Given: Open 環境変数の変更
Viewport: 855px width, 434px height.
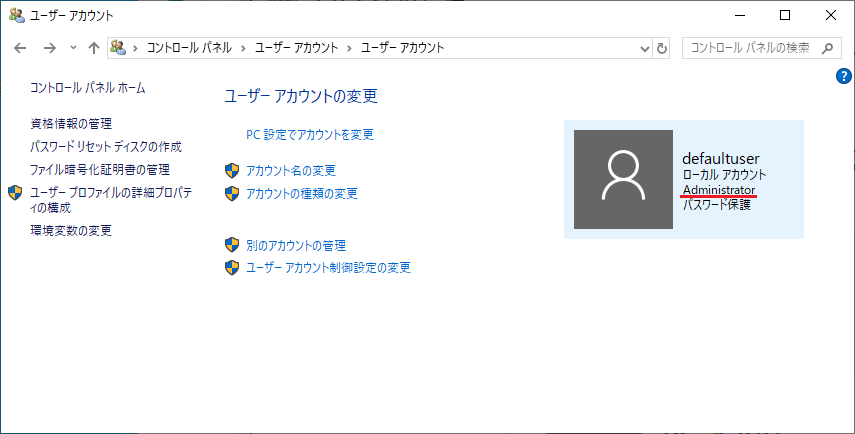Looking at the screenshot, I should [x=71, y=231].
